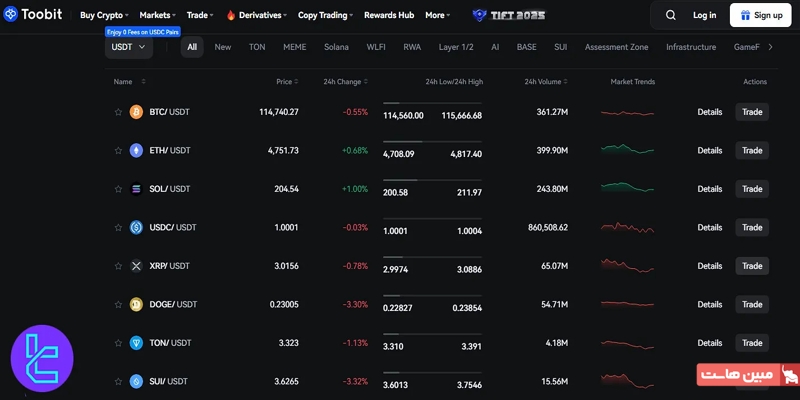This screenshot has height=400, width=800.
Task: Toggle favorite star for ETH/USDT
Action: [x=118, y=151]
